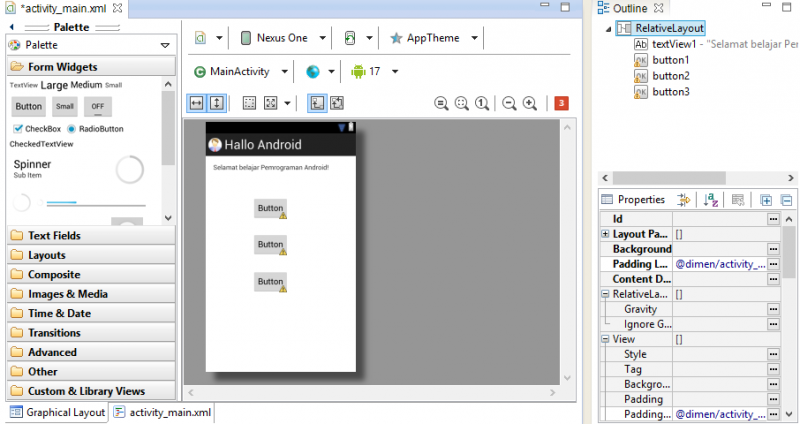Click the AppTheme star icon
Screen dimensions: 800x424
coord(396,38)
